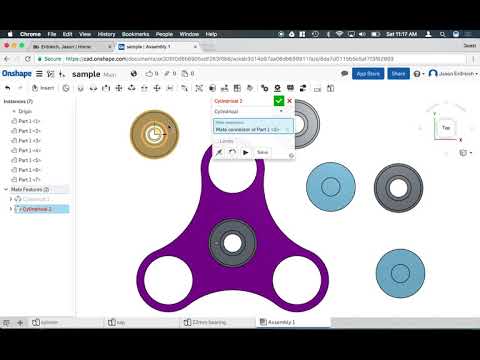480x360 pixels.
Task: Add a new tab with plus icon
Action: click(x=20, y=322)
